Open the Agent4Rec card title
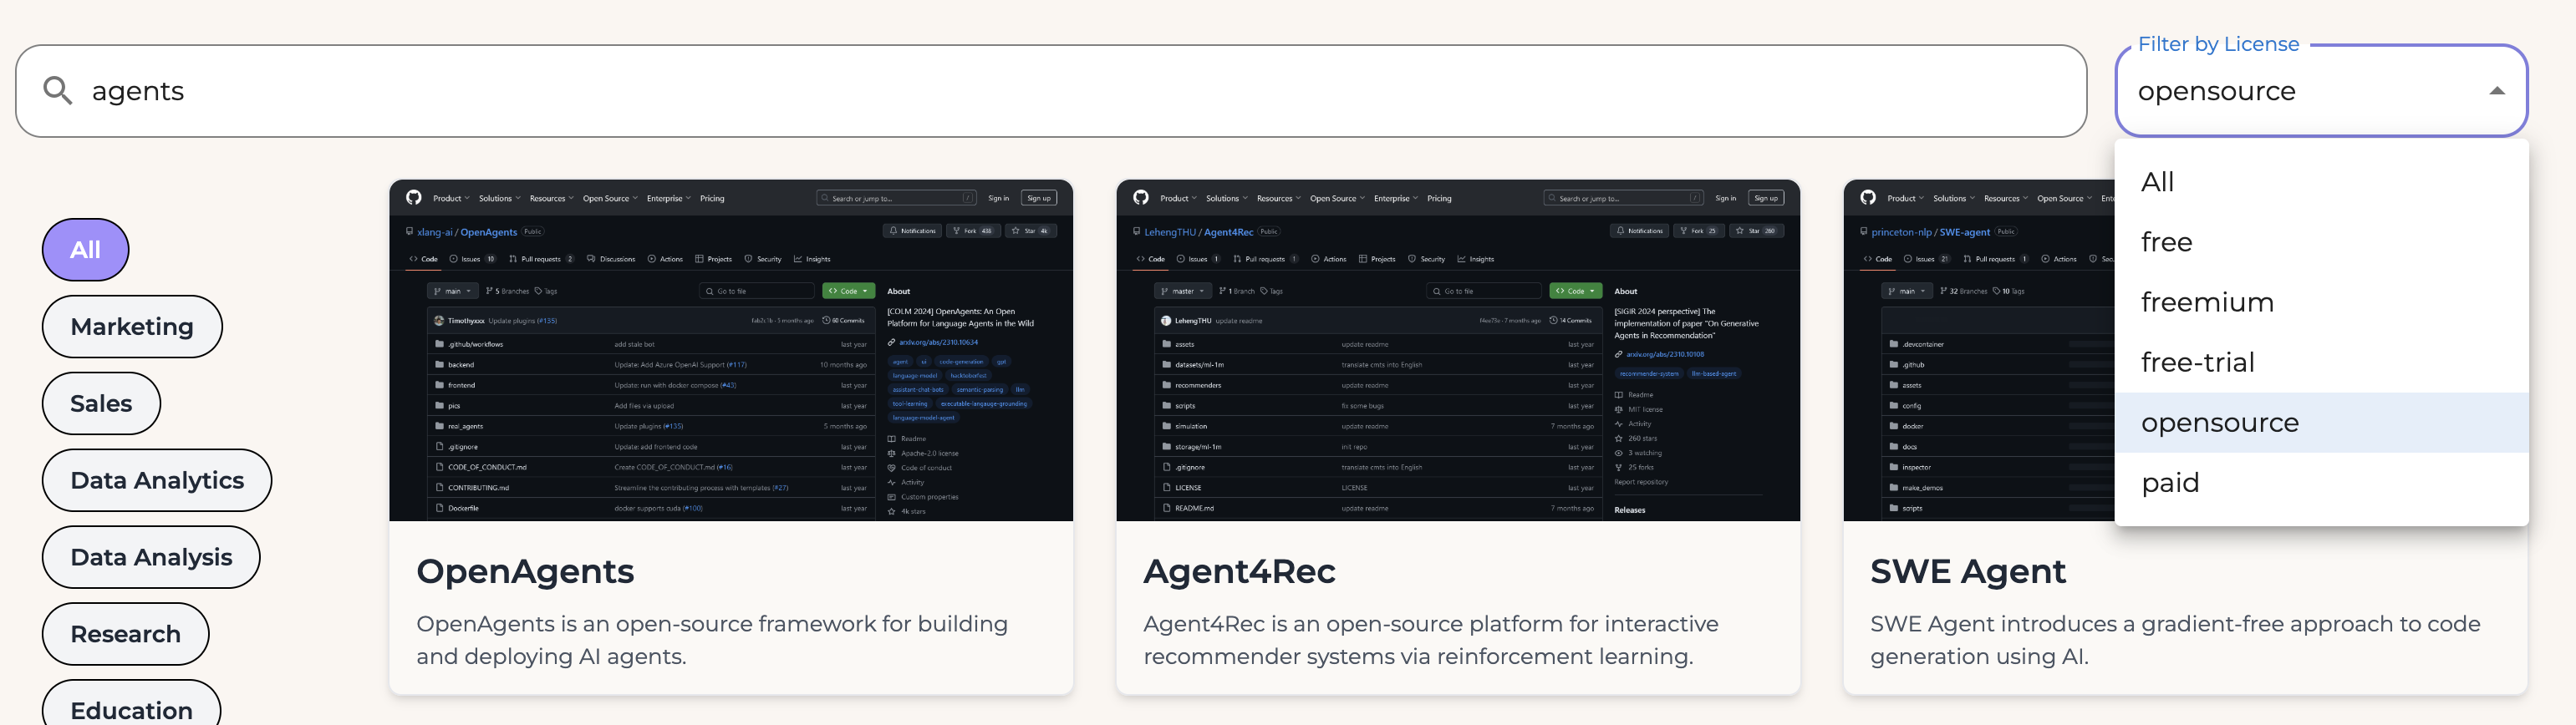This screenshot has height=725, width=2576. click(x=1239, y=572)
